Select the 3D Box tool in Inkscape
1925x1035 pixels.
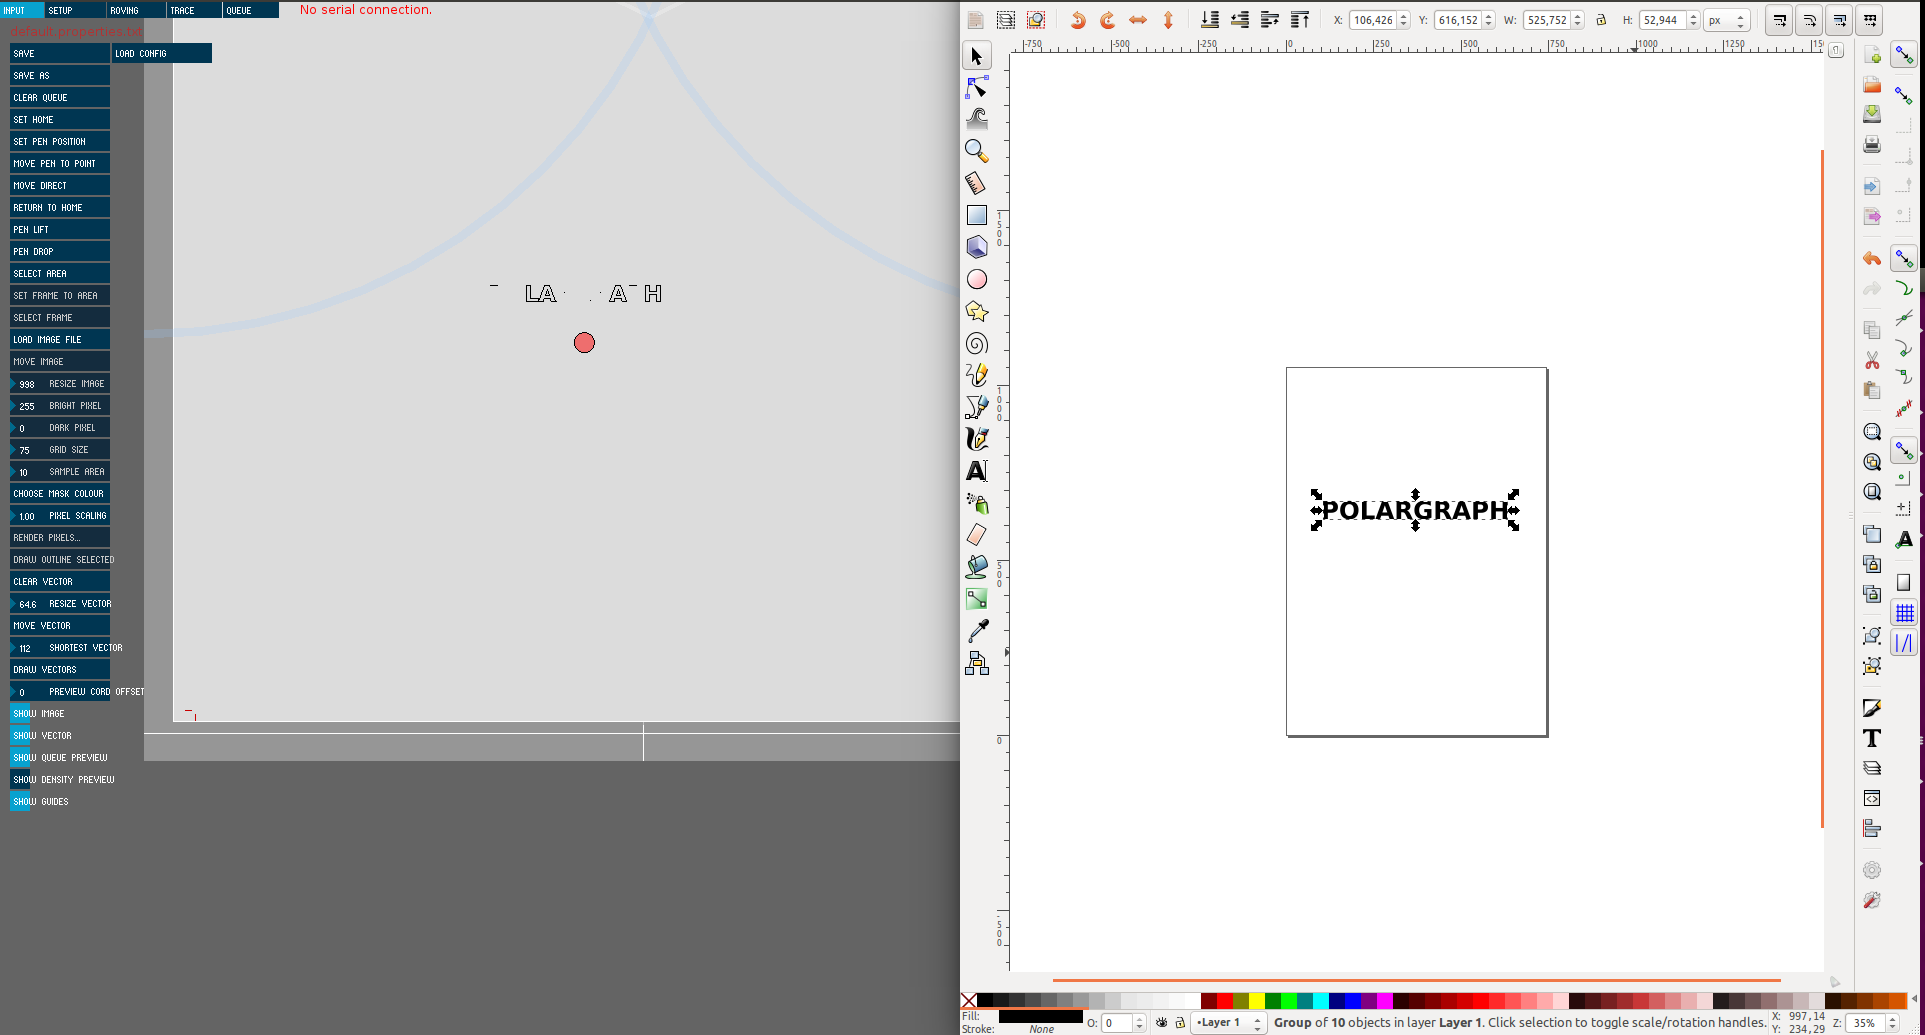[977, 247]
